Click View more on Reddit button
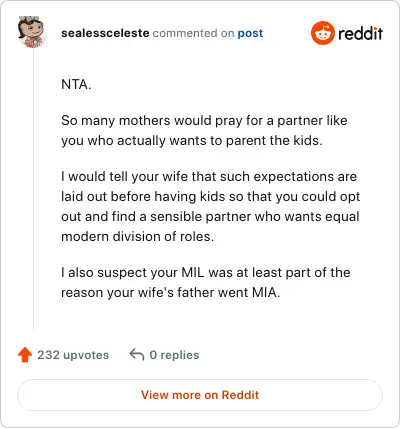 point(200,395)
